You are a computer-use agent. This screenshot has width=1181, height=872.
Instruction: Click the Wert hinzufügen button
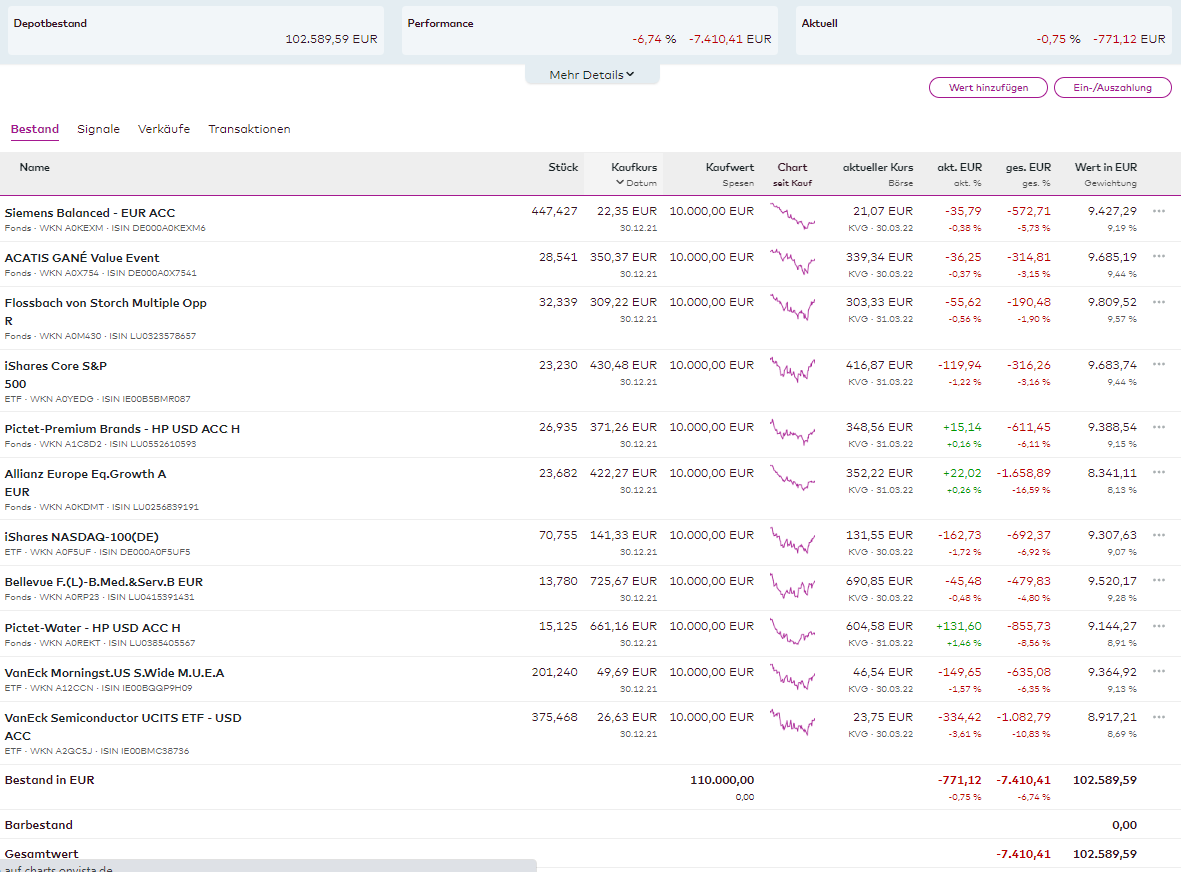[x=988, y=88]
